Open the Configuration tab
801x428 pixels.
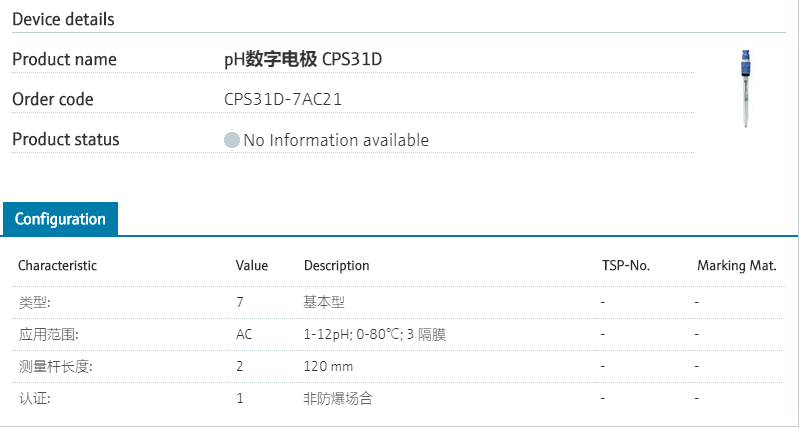coord(60,219)
